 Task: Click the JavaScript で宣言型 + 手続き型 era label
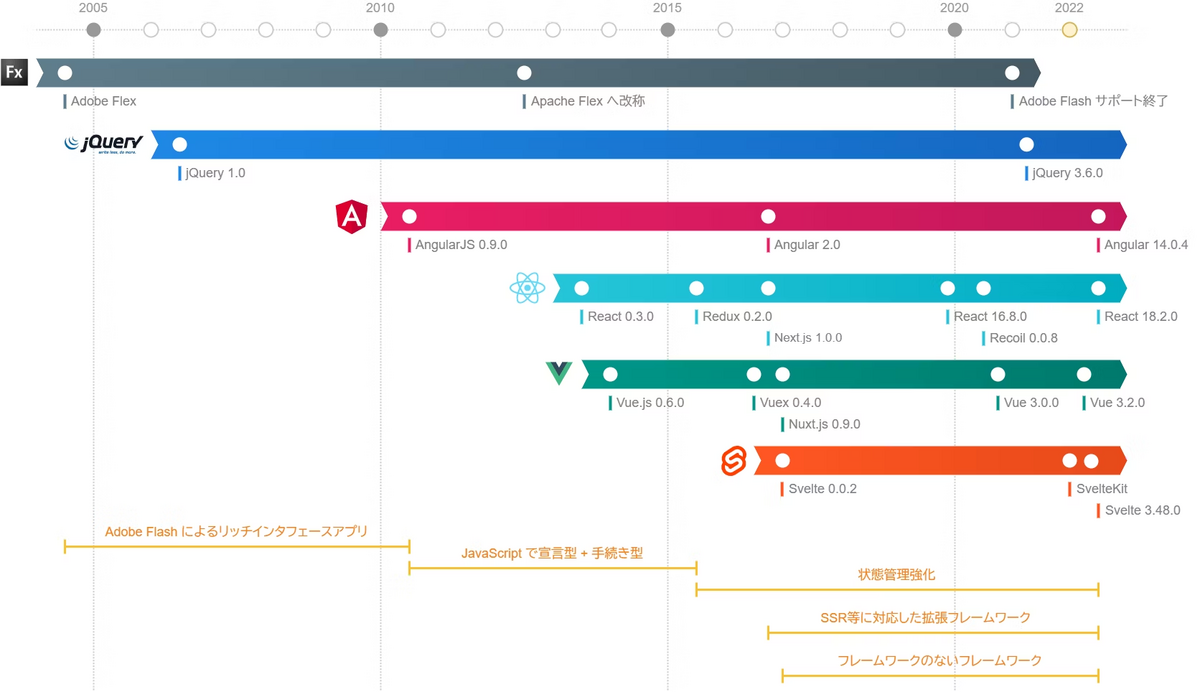click(x=552, y=553)
